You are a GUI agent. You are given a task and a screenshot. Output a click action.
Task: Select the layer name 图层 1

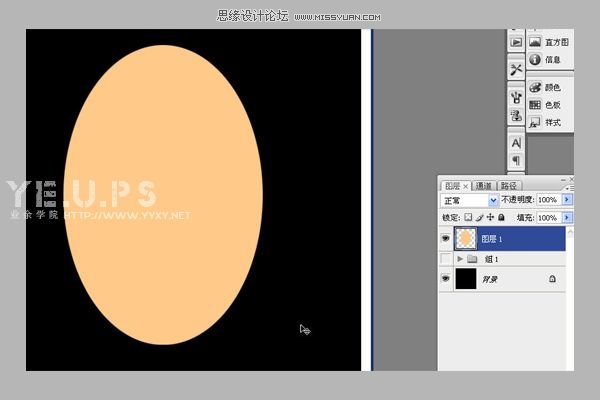click(x=492, y=239)
